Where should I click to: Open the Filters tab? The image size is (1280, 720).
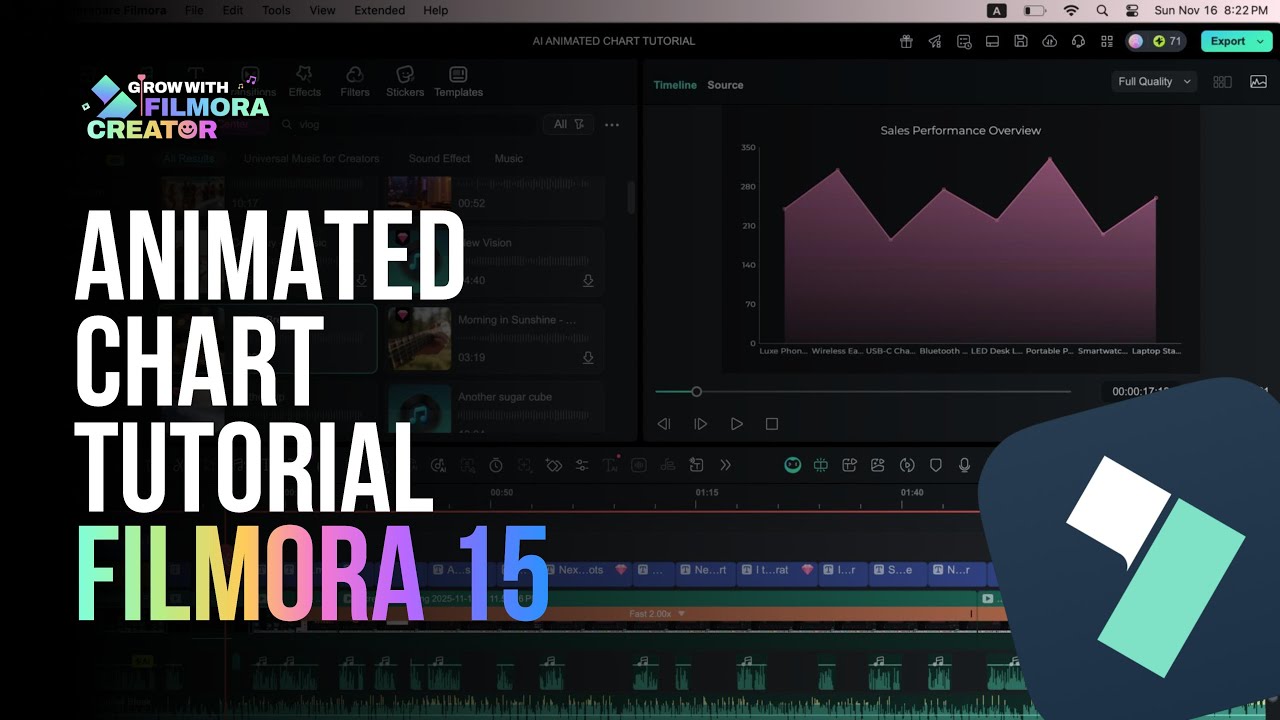point(355,82)
